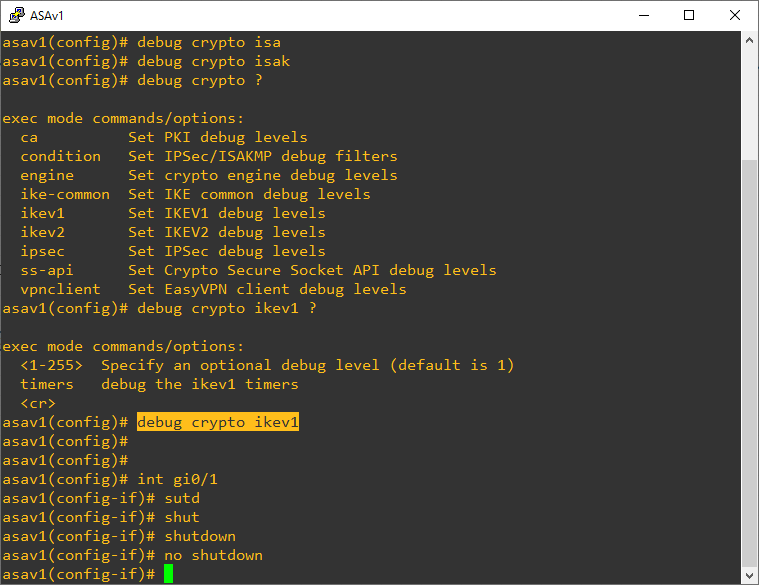This screenshot has width=759, height=585.
Task: Click the 'timers' option keyword
Action: pos(47,384)
